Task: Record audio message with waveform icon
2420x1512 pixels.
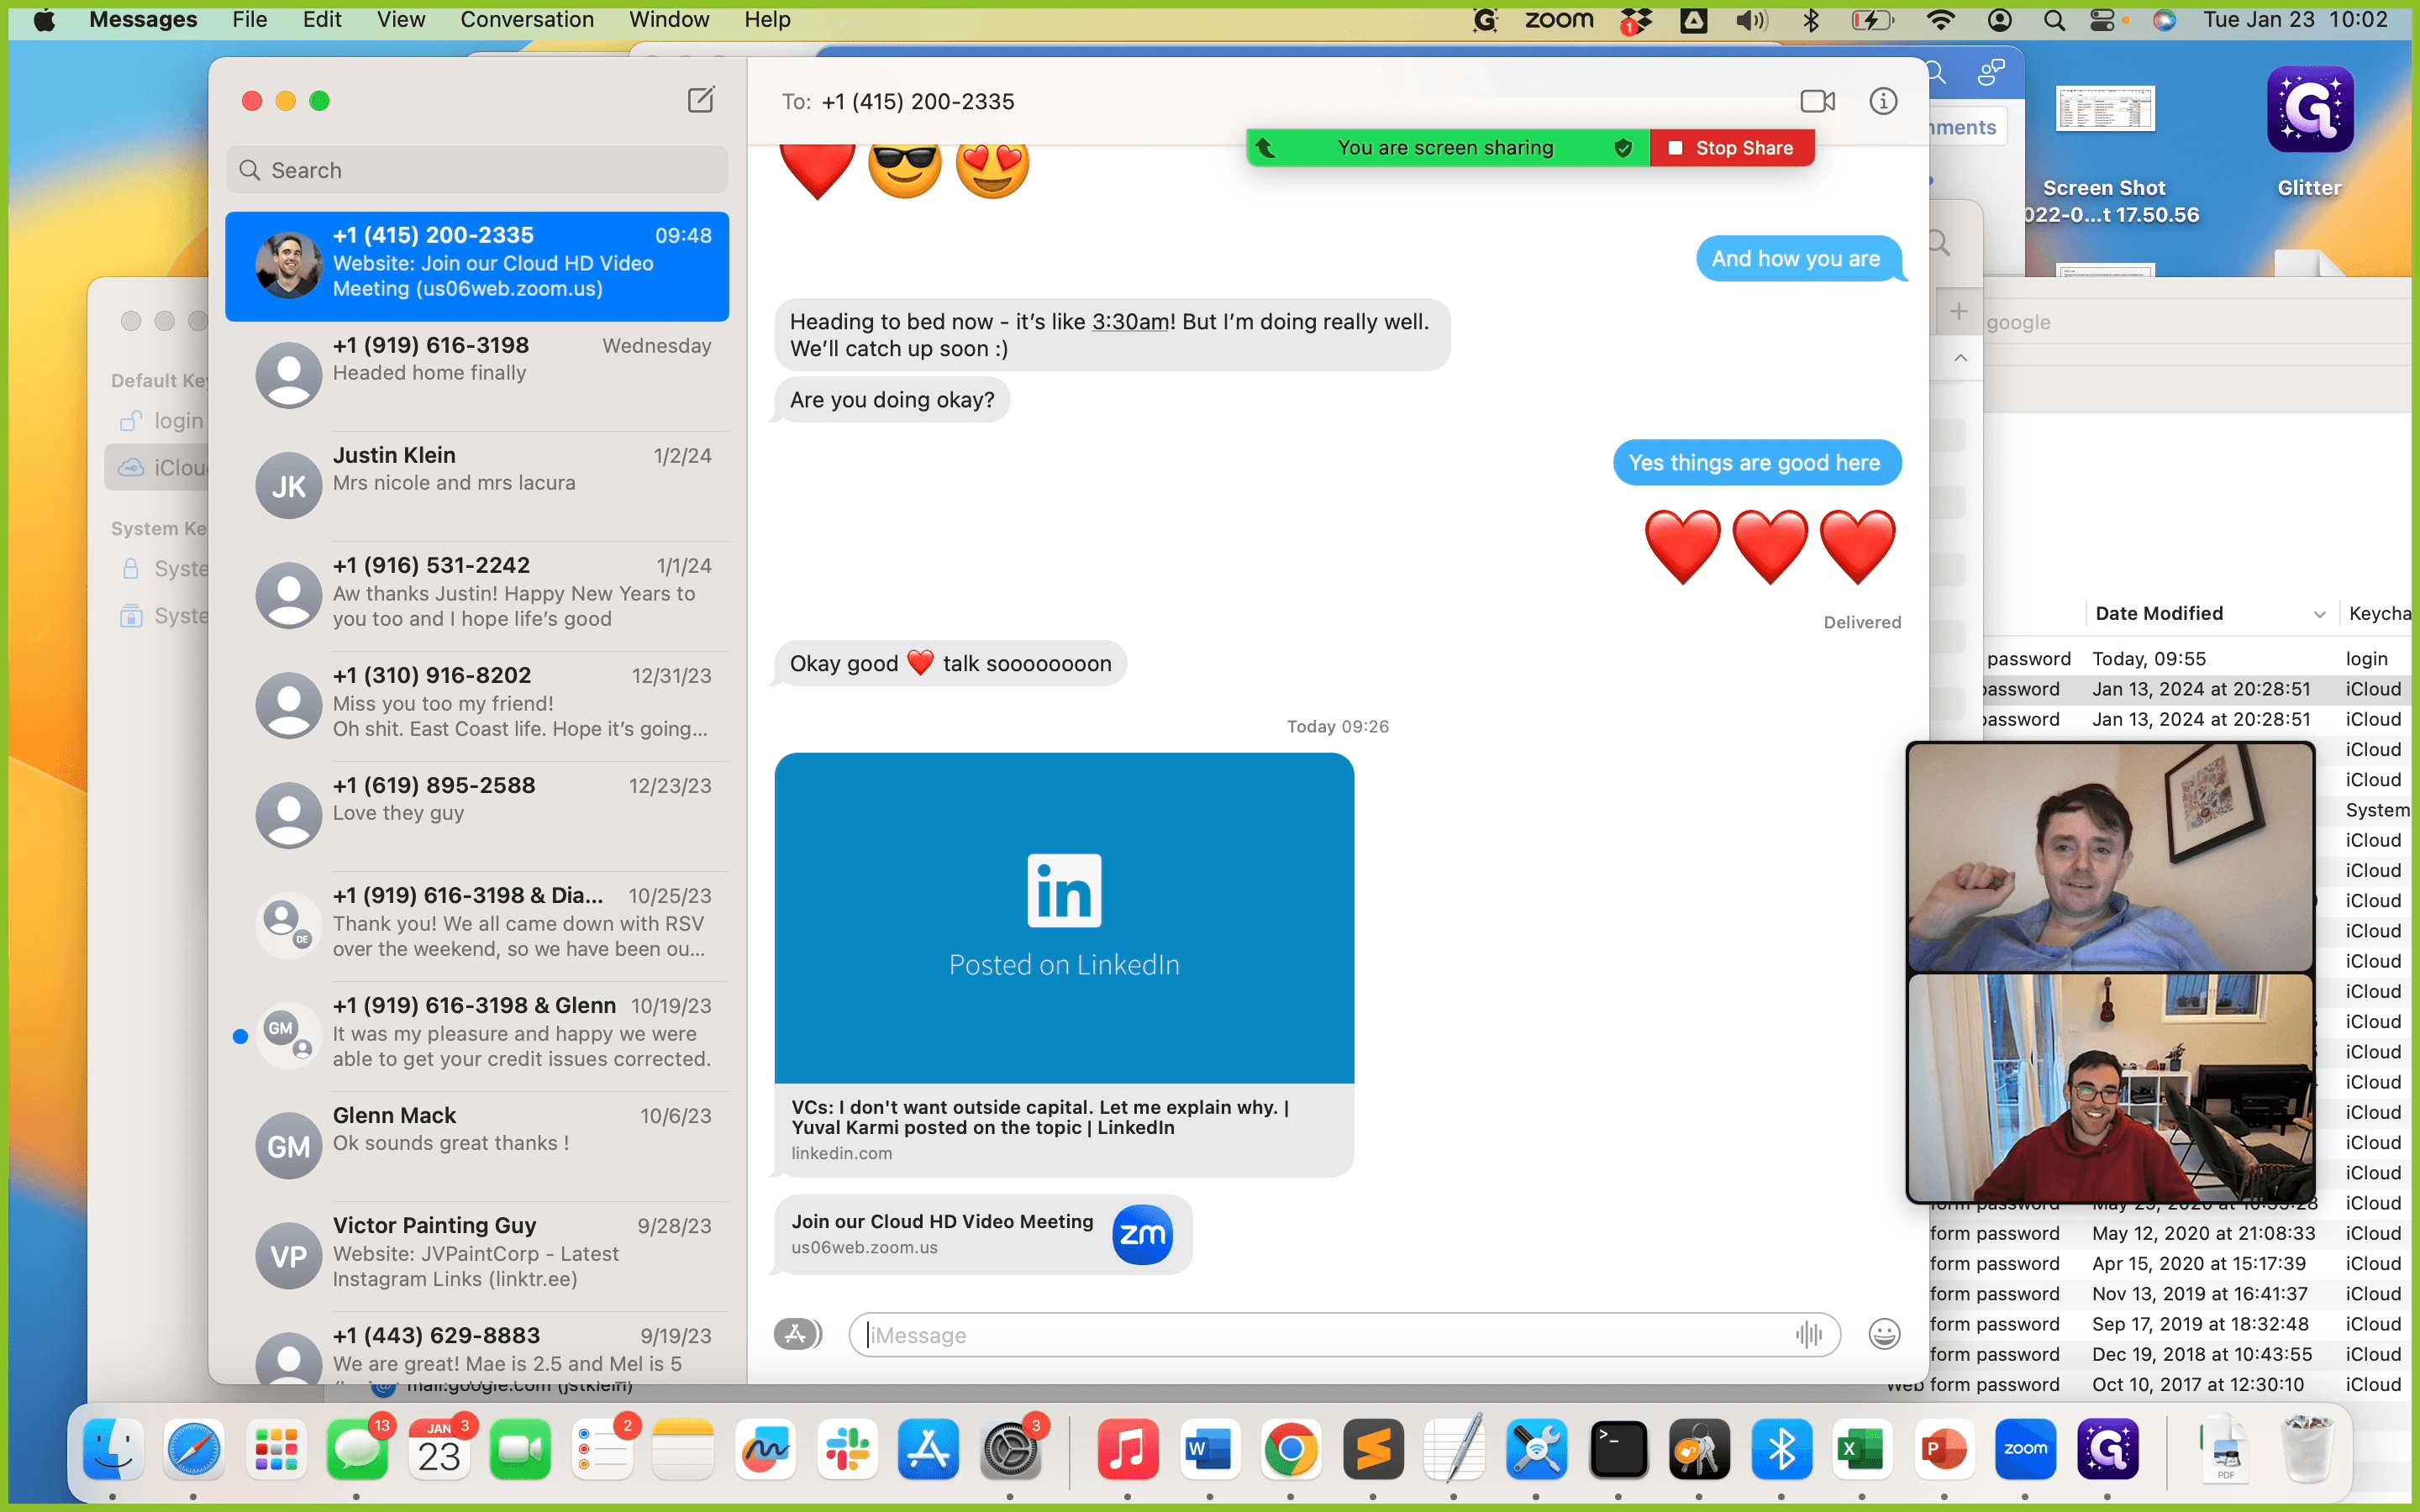Action: (x=1808, y=1334)
